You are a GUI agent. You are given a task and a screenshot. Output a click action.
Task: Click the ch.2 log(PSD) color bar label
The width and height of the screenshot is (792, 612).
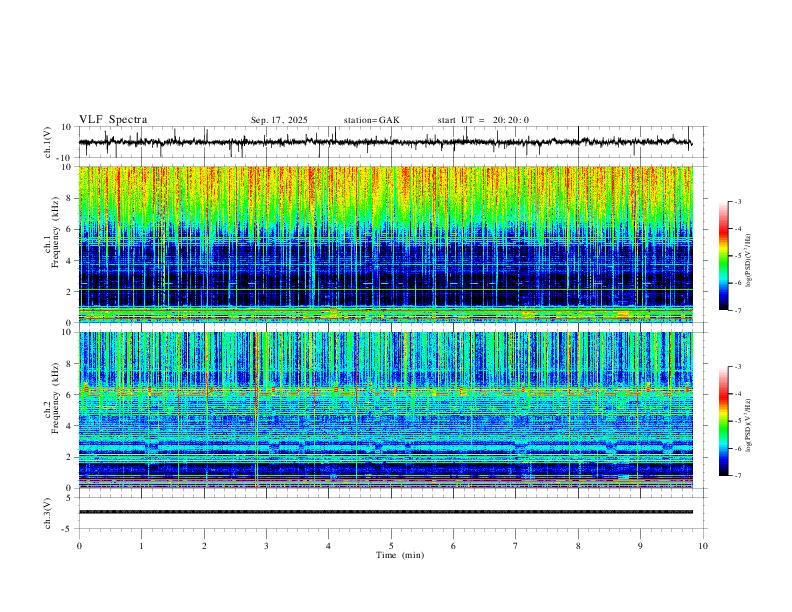point(748,425)
